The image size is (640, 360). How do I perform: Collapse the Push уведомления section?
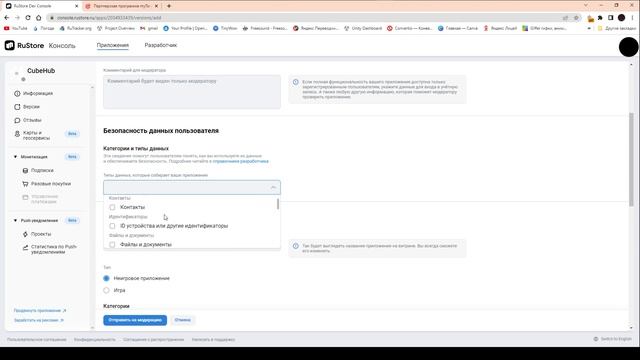point(16,220)
